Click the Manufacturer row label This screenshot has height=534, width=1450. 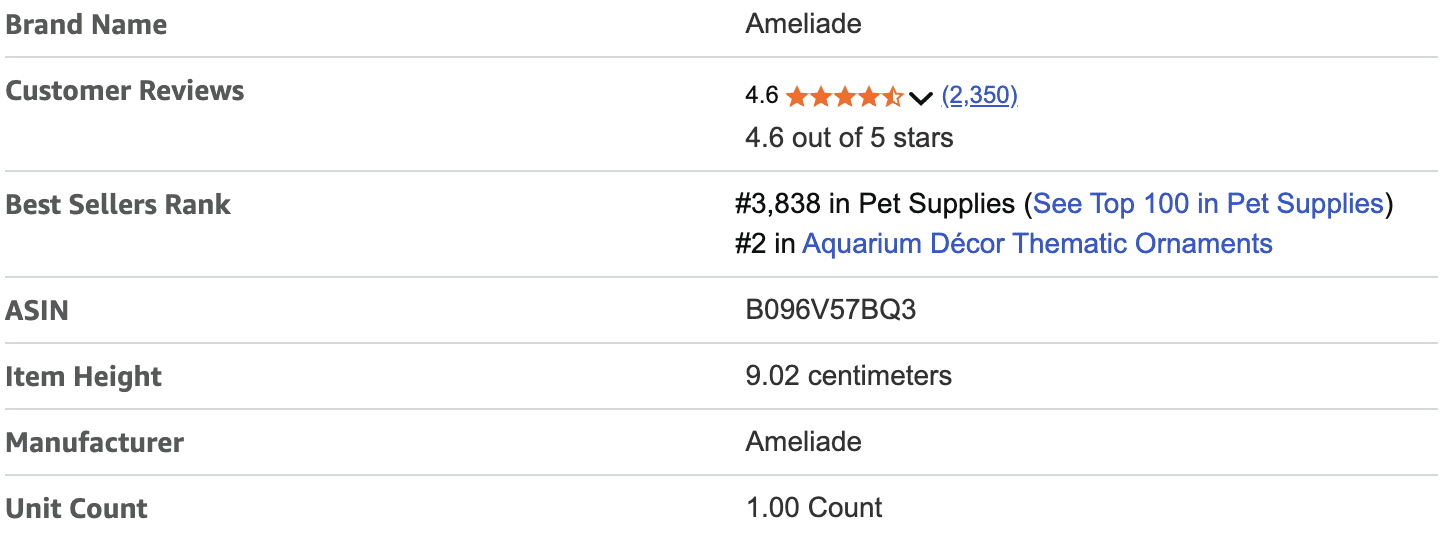94,443
